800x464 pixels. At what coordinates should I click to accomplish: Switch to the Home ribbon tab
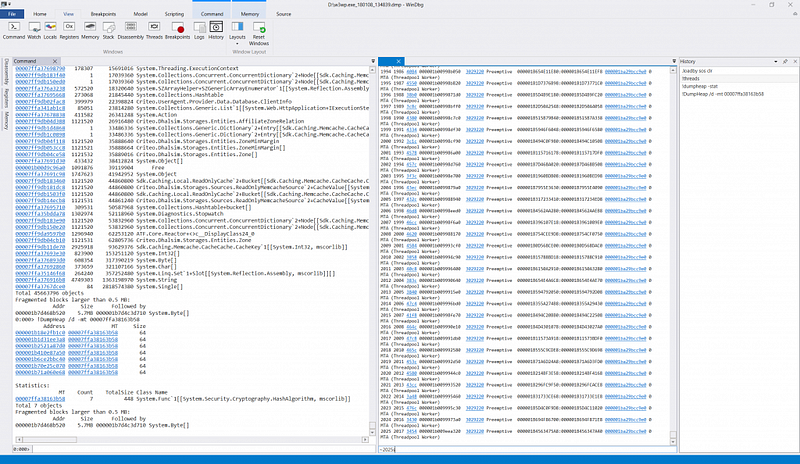pyautogui.click(x=40, y=14)
